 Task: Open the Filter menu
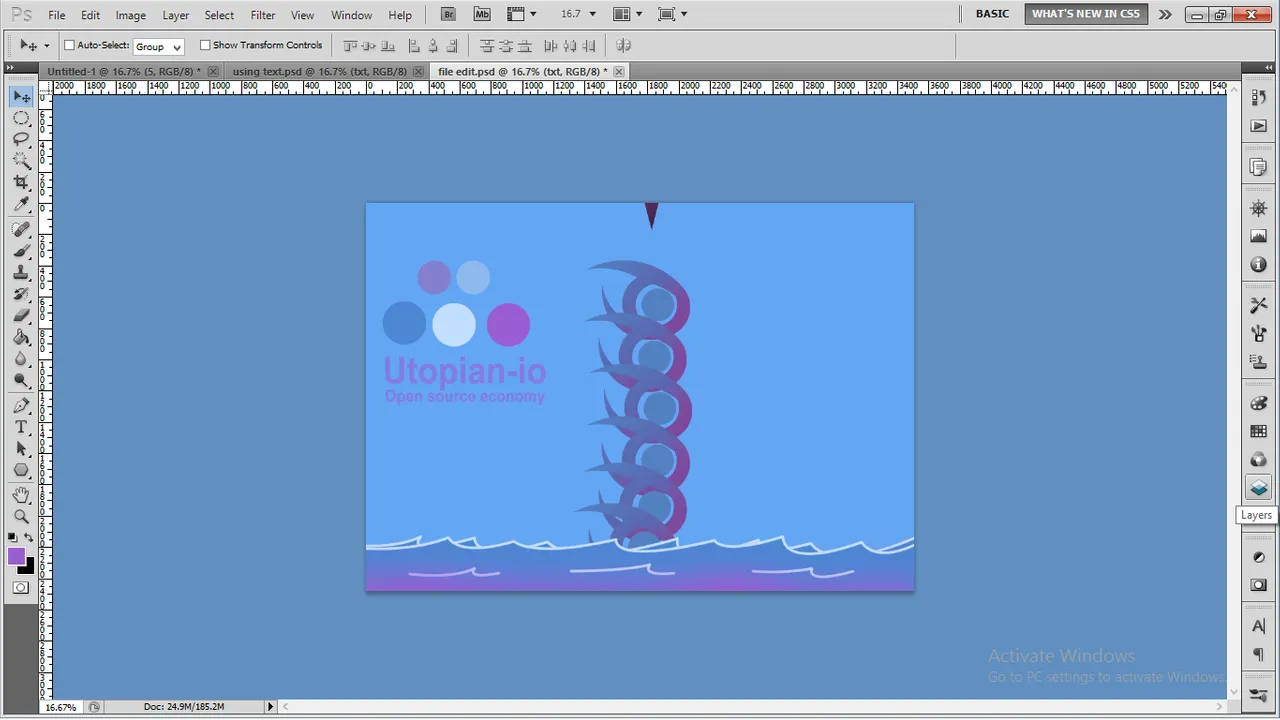(x=263, y=15)
